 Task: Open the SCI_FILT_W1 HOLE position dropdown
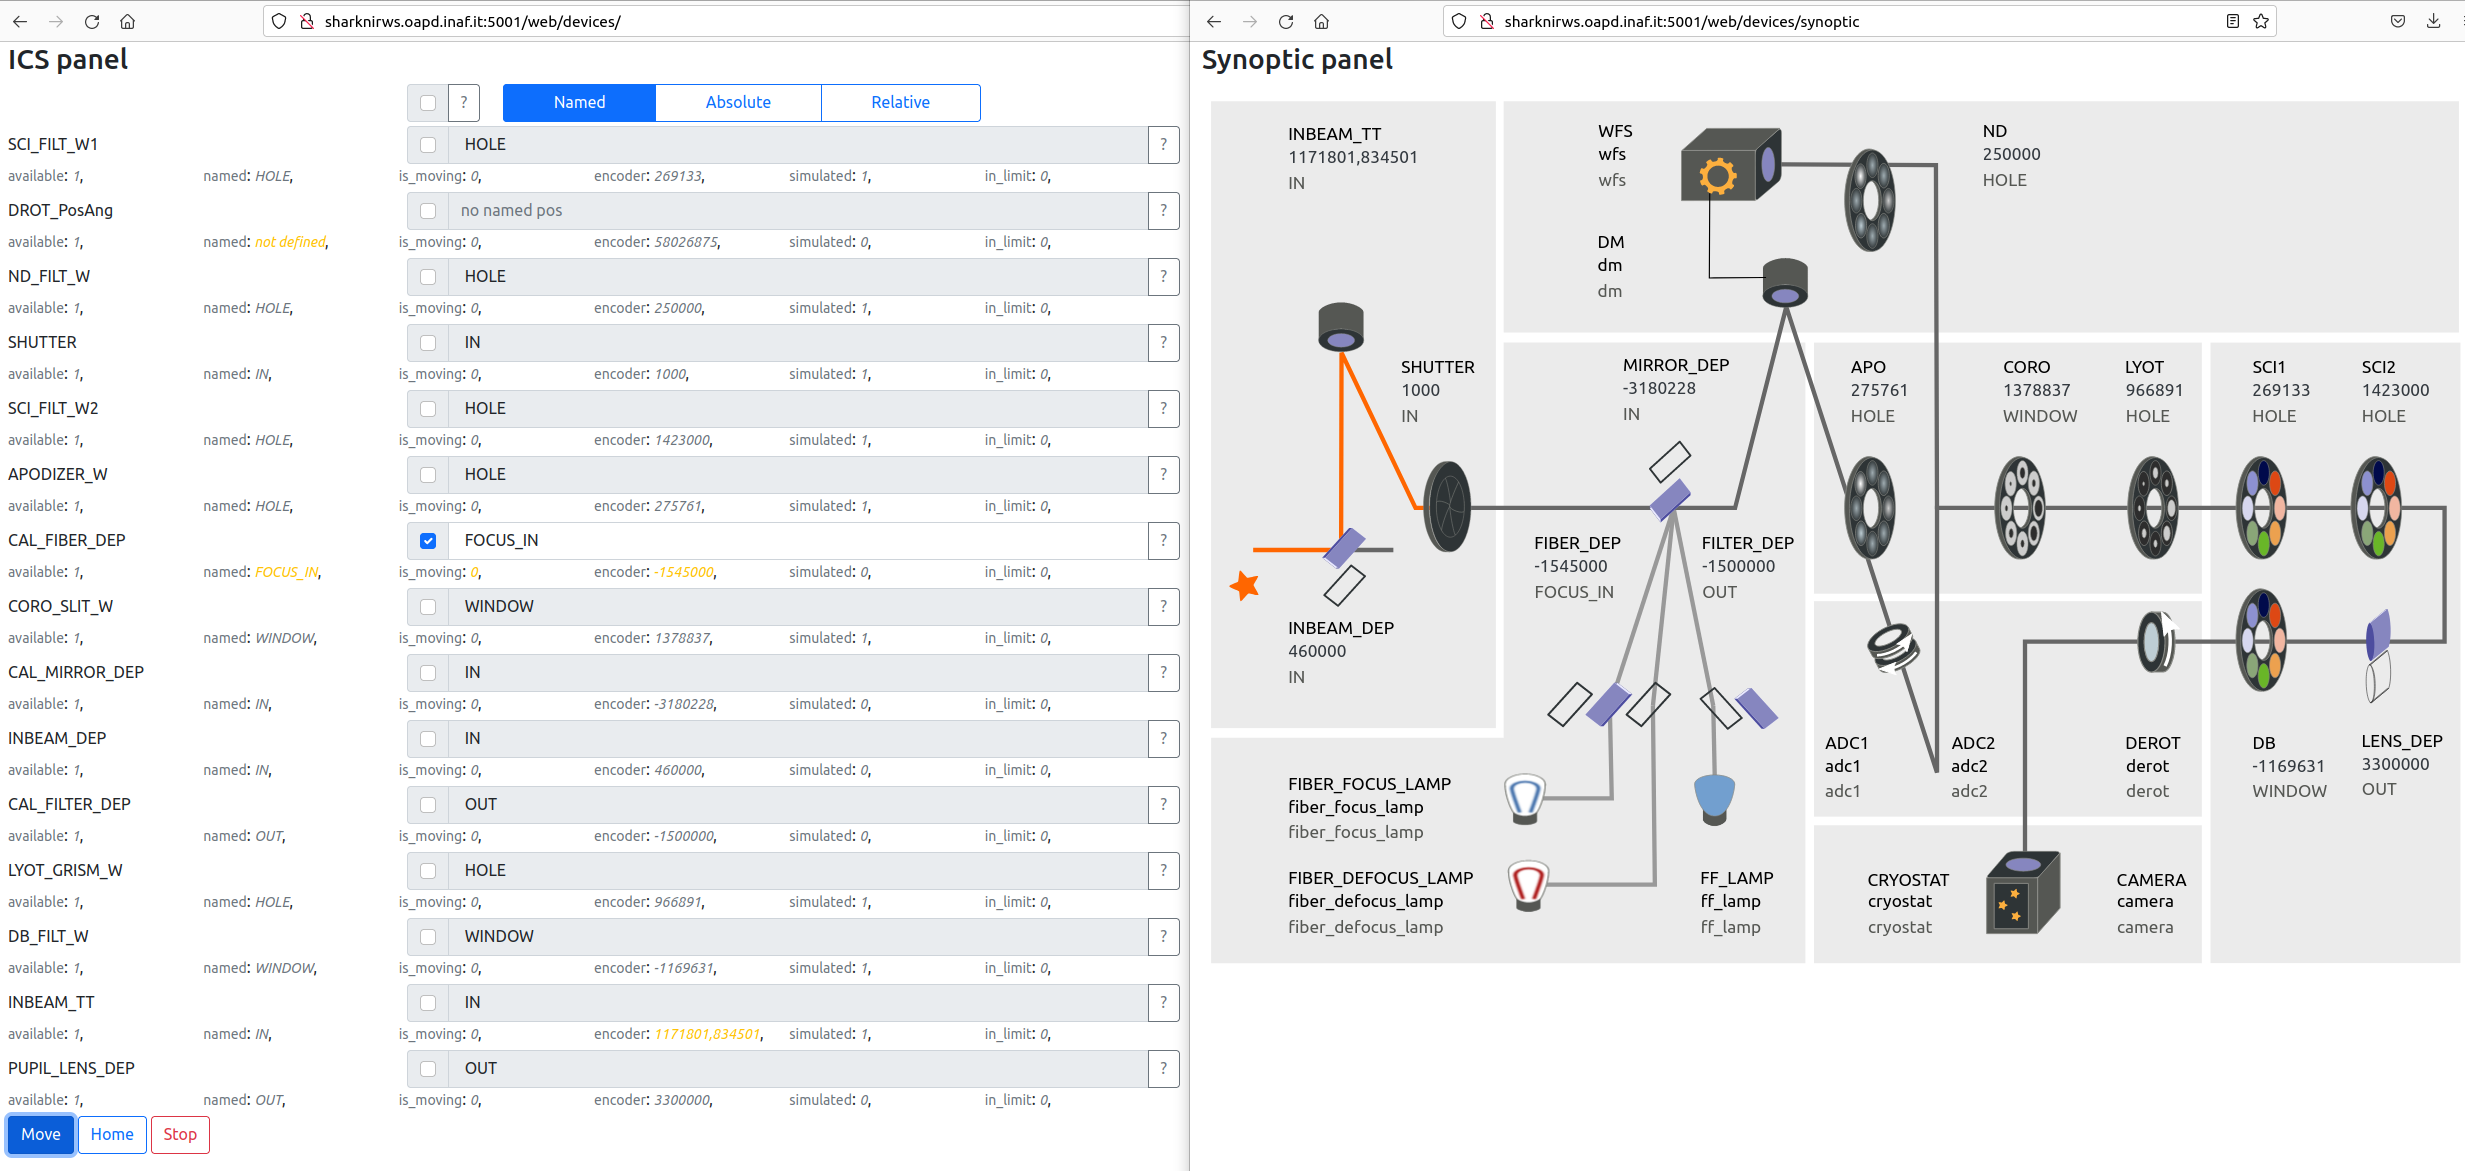[797, 145]
